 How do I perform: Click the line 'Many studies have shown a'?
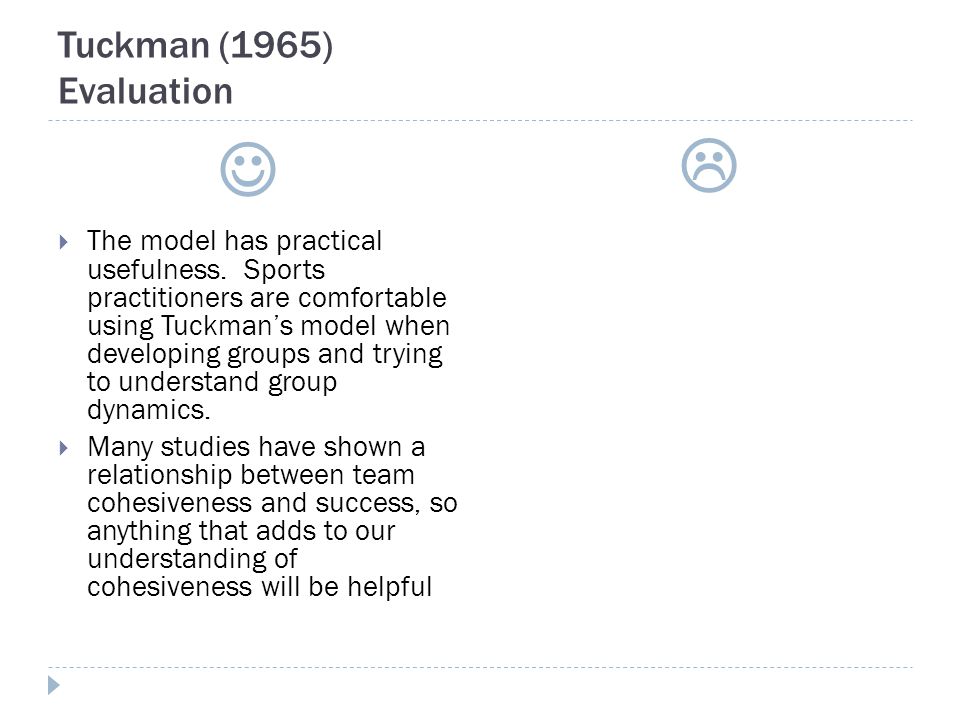(256, 446)
